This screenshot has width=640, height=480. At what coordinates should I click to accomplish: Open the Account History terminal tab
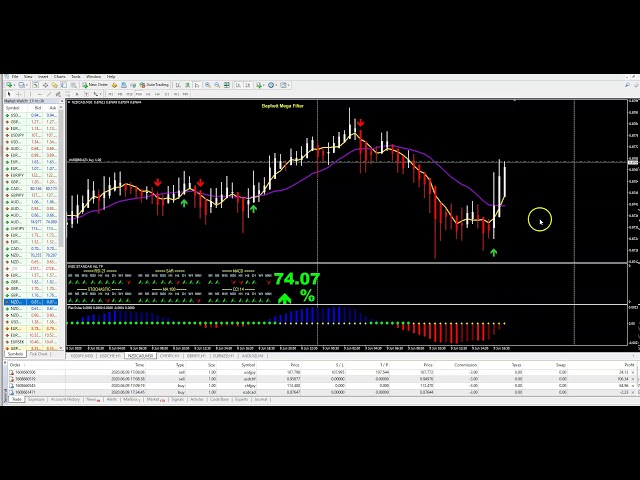click(66, 399)
